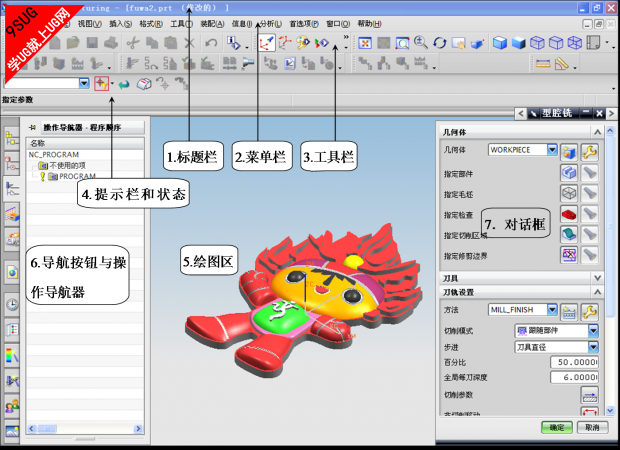
Task: Click the green 确定 button
Action: (x=557, y=427)
